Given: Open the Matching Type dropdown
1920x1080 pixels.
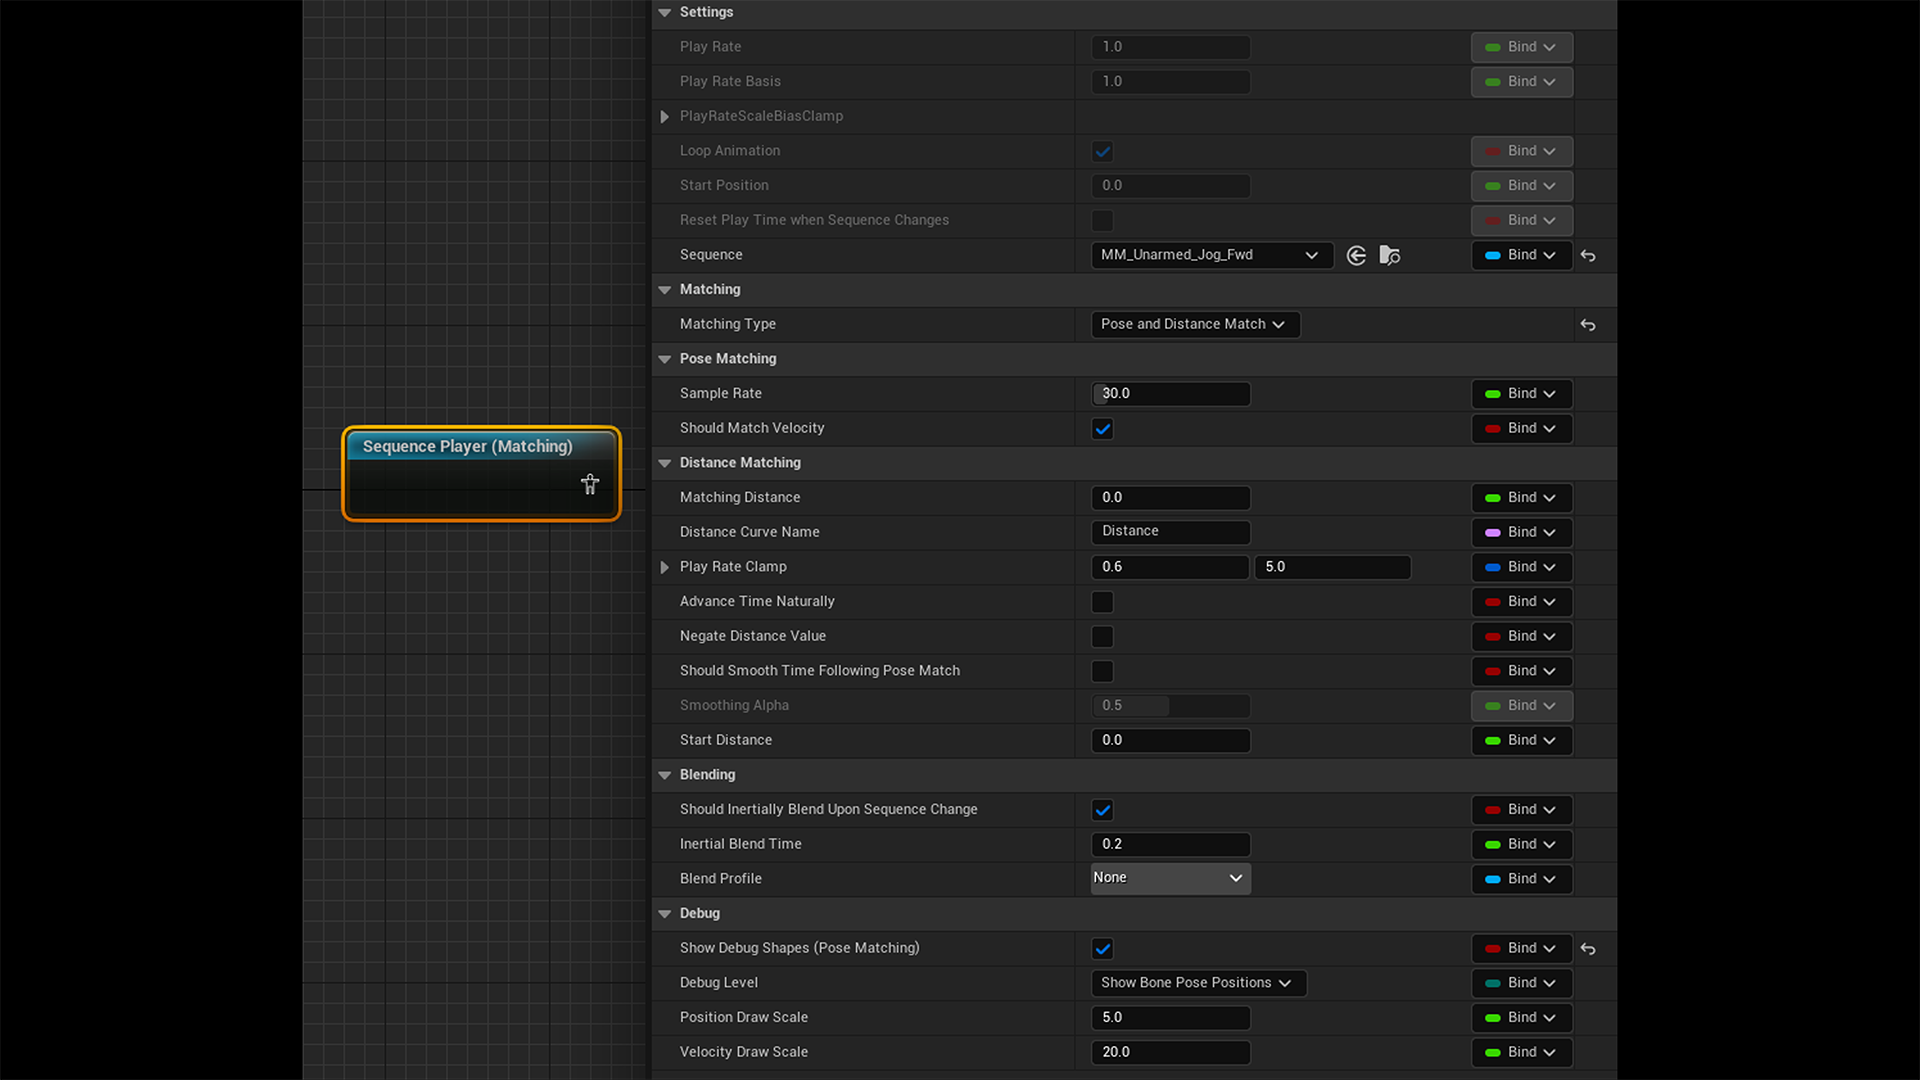Looking at the screenshot, I should pyautogui.click(x=1194, y=324).
